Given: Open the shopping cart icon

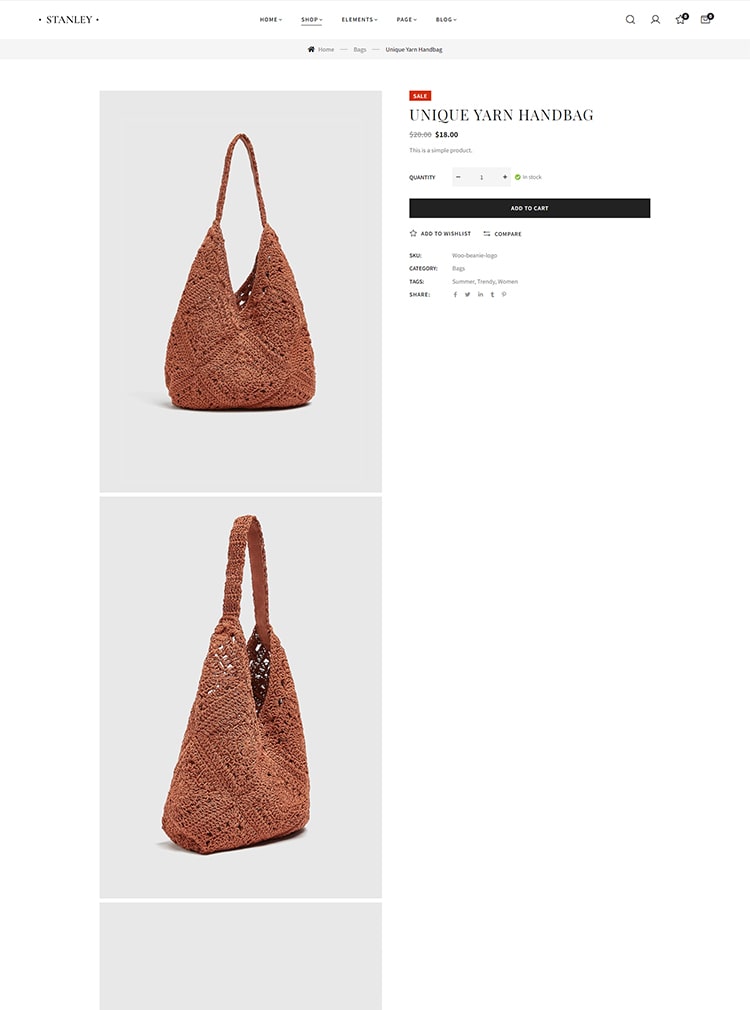Looking at the screenshot, I should tap(706, 19).
